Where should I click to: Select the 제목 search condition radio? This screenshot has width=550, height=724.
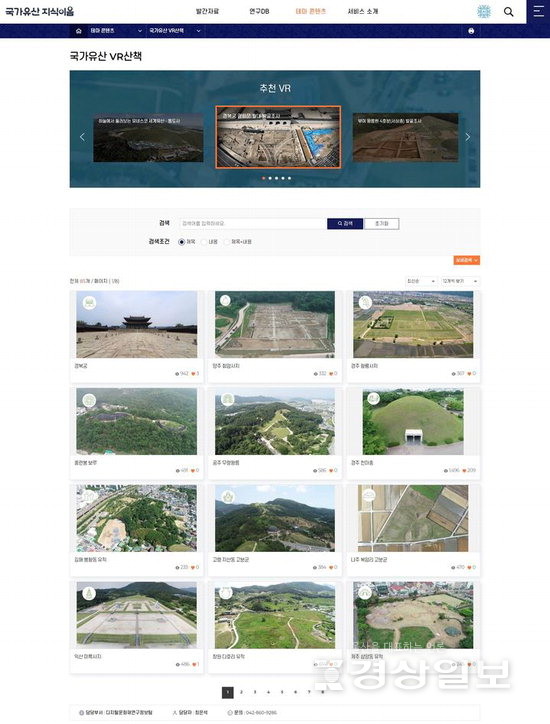click(181, 242)
